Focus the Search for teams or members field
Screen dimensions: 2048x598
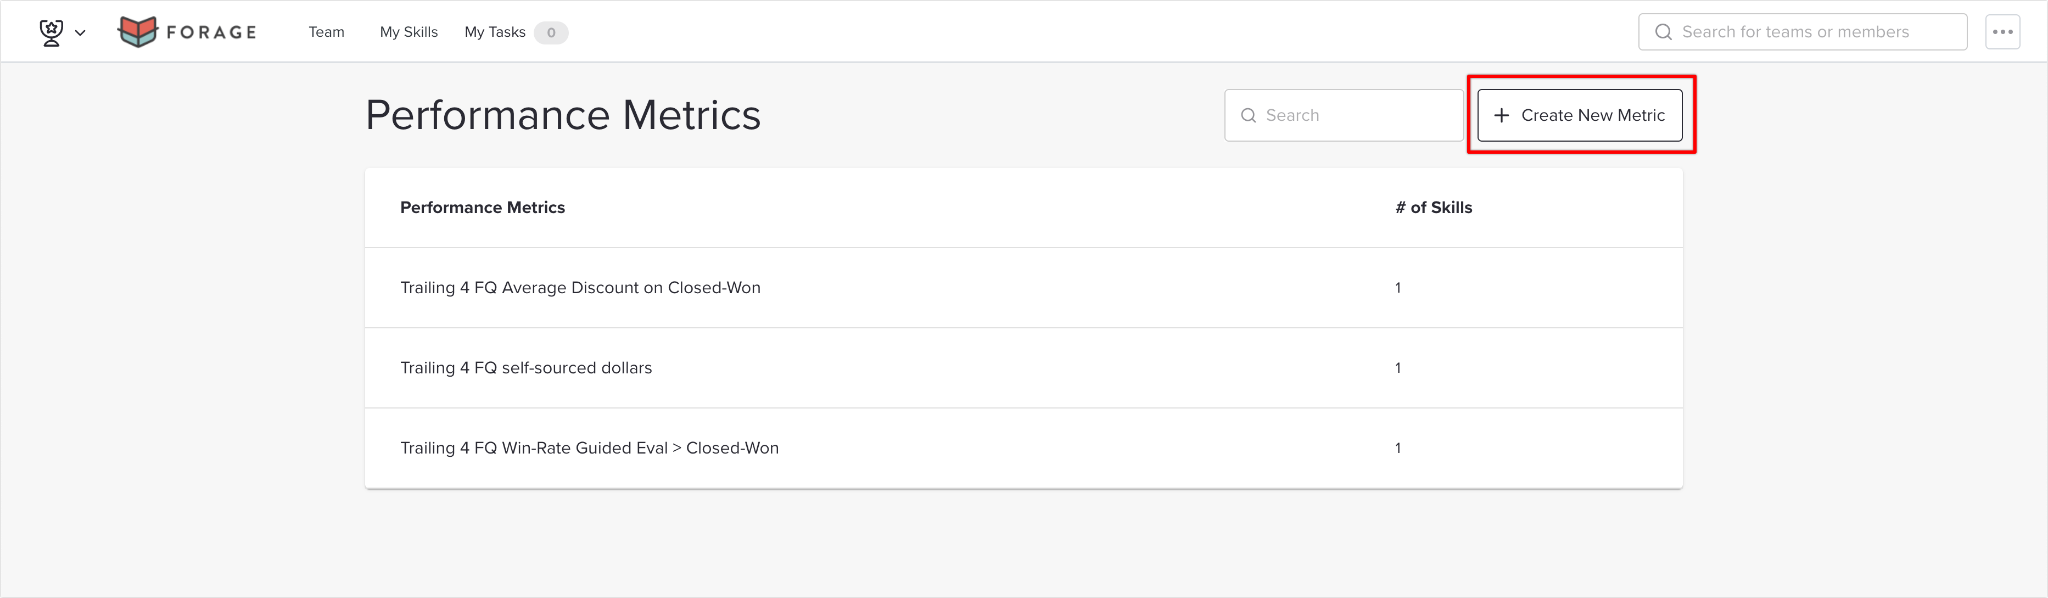[1803, 32]
